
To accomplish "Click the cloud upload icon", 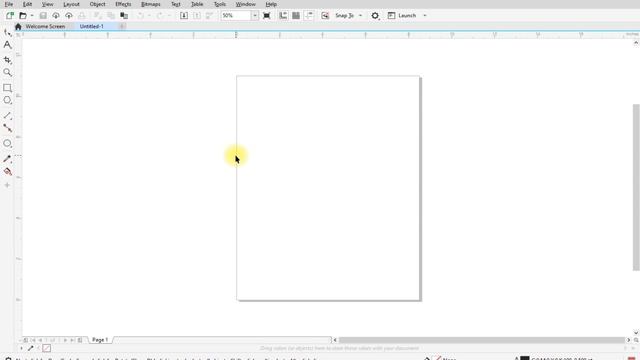I will click(69, 16).
